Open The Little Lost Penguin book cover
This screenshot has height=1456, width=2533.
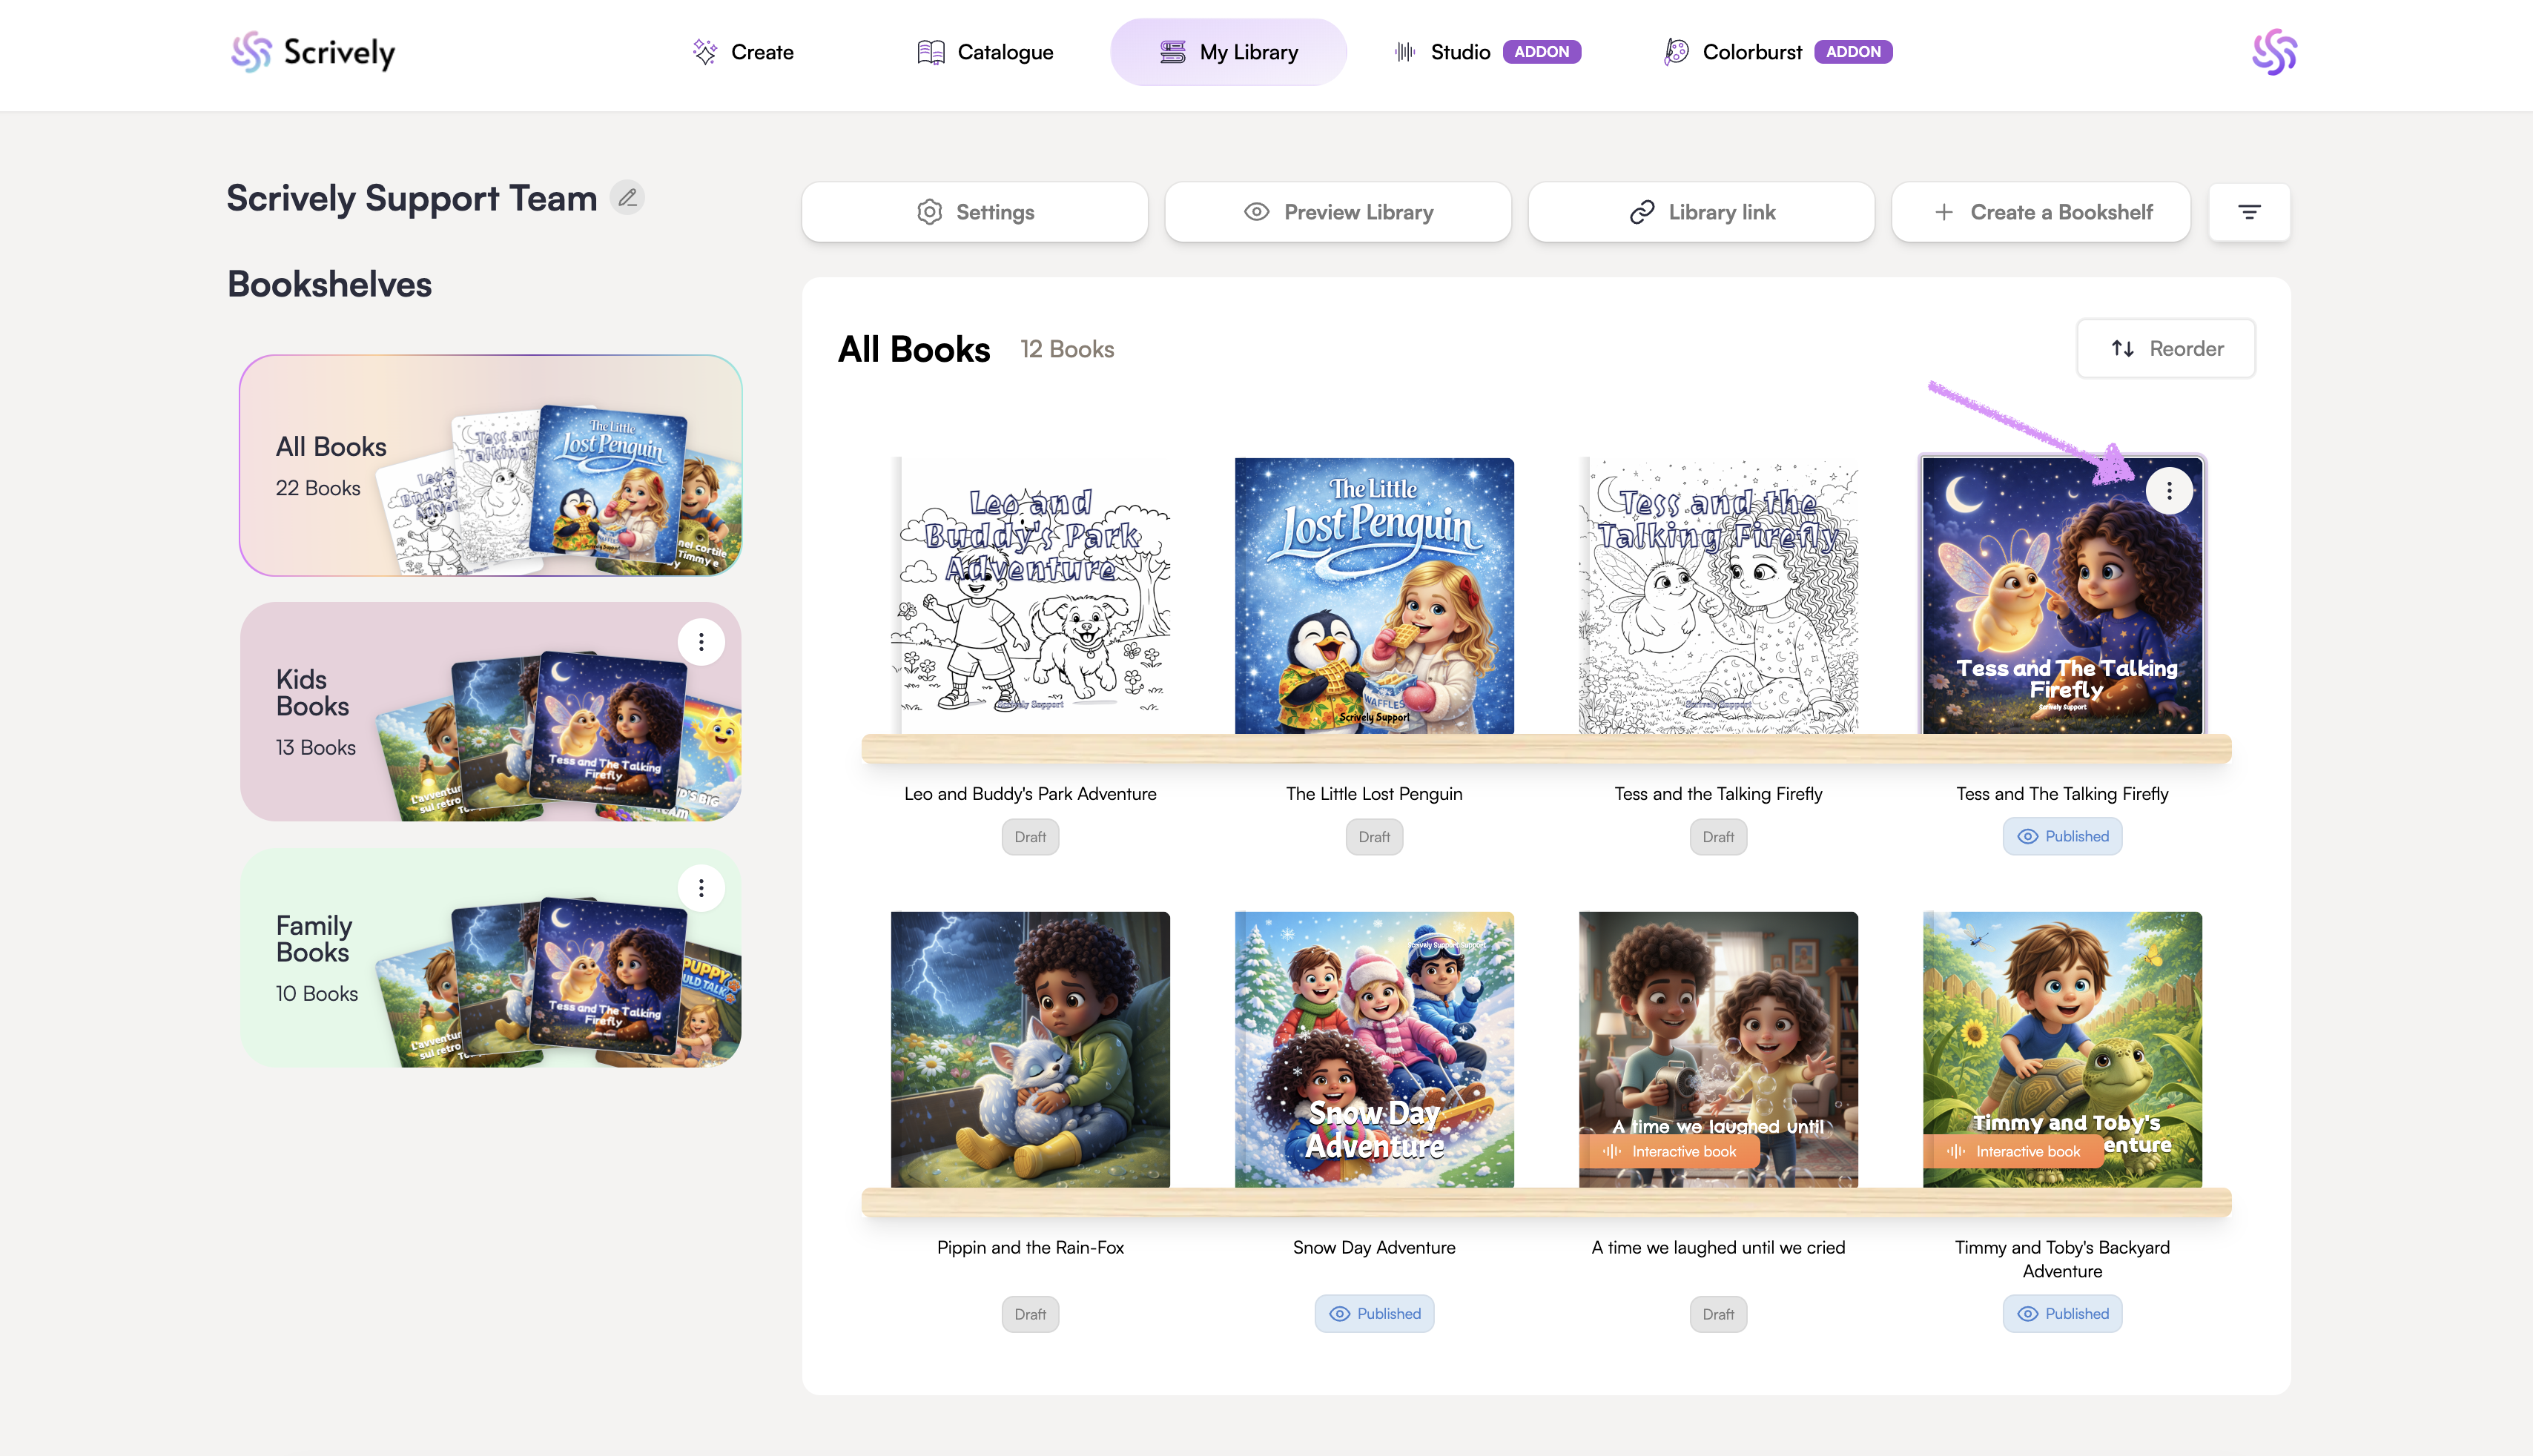[x=1374, y=596]
